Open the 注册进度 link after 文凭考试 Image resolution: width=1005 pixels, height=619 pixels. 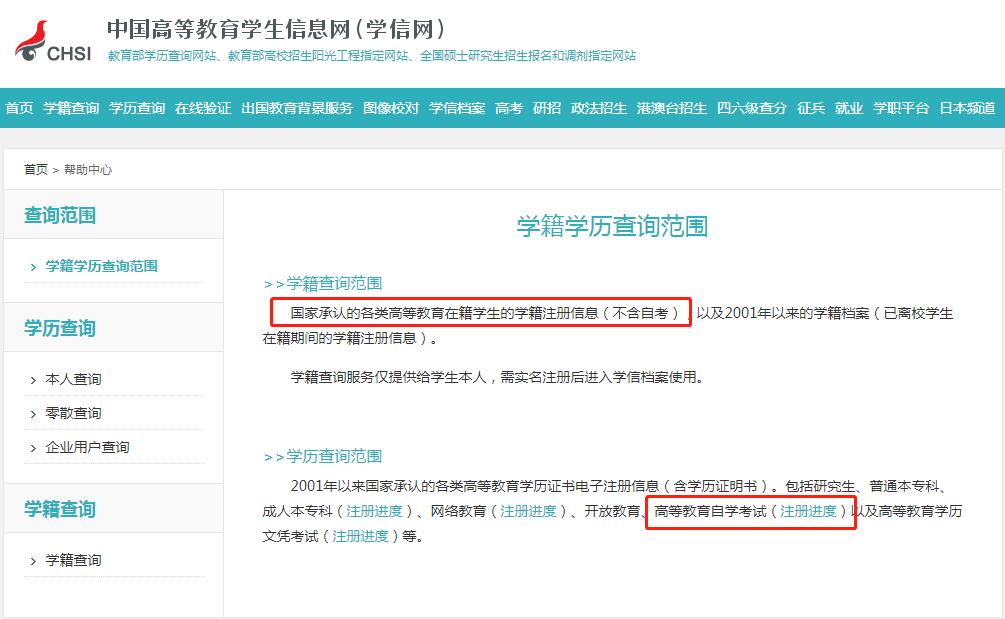pyautogui.click(x=360, y=536)
